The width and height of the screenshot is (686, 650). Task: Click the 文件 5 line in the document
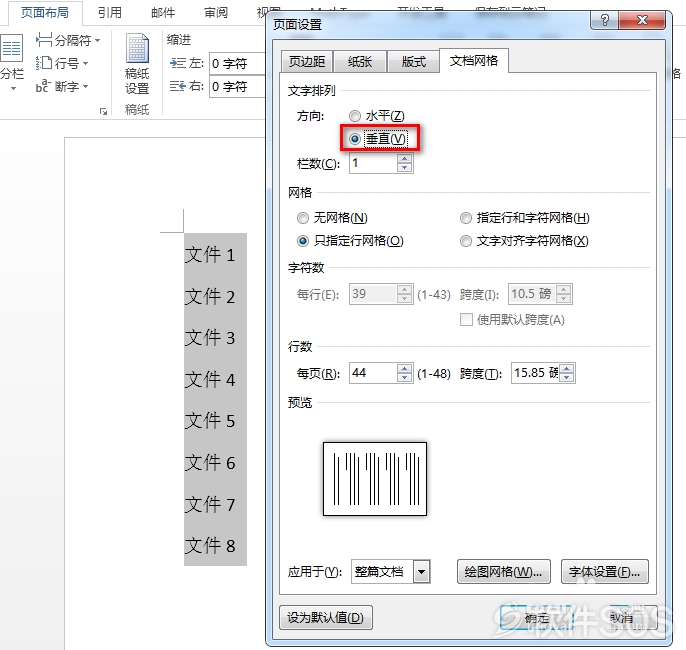pos(210,421)
